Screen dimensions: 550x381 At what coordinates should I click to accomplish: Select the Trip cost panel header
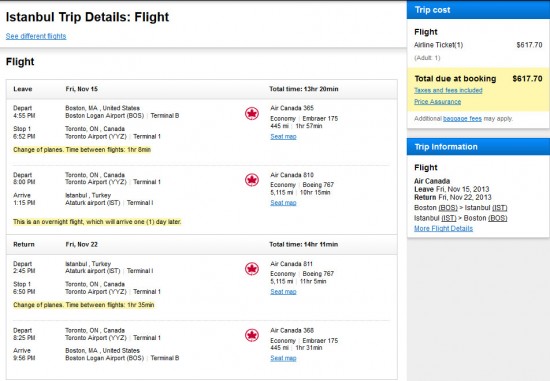tap(478, 10)
